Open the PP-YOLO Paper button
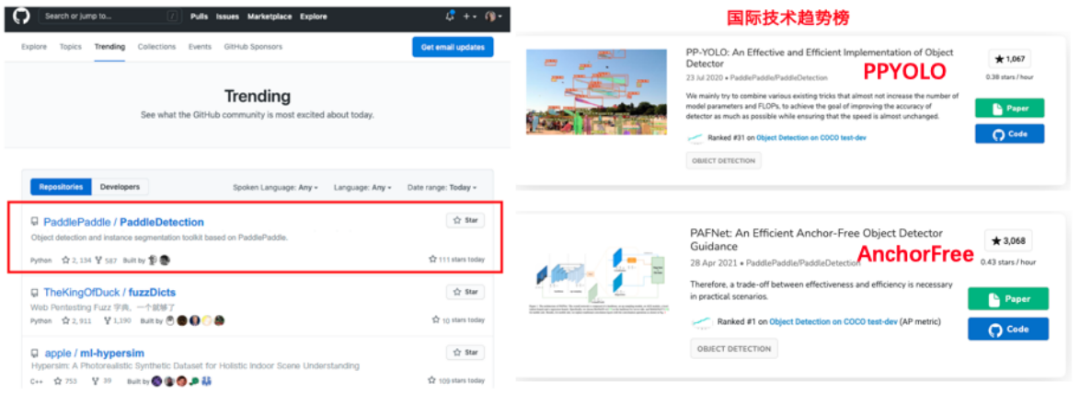Image resolution: width=1080 pixels, height=406 pixels. pos(1010,108)
